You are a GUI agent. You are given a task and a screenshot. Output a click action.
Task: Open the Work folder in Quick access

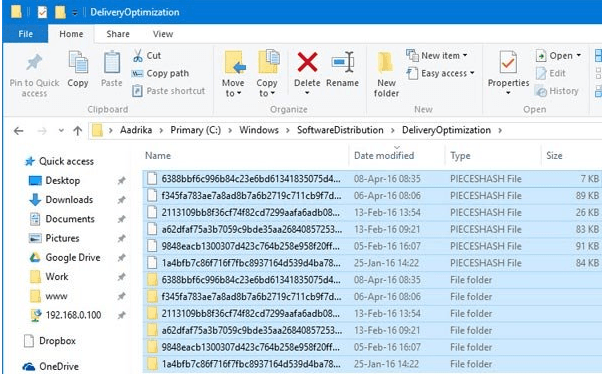pos(49,276)
